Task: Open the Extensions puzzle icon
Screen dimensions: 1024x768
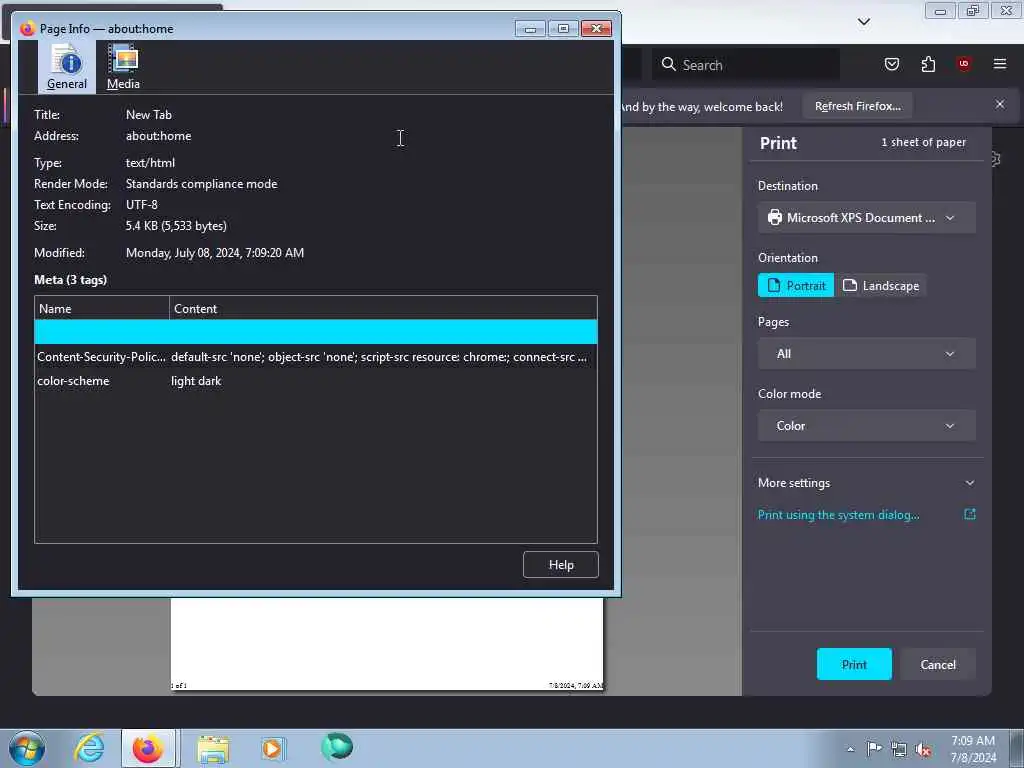Action: (928, 64)
